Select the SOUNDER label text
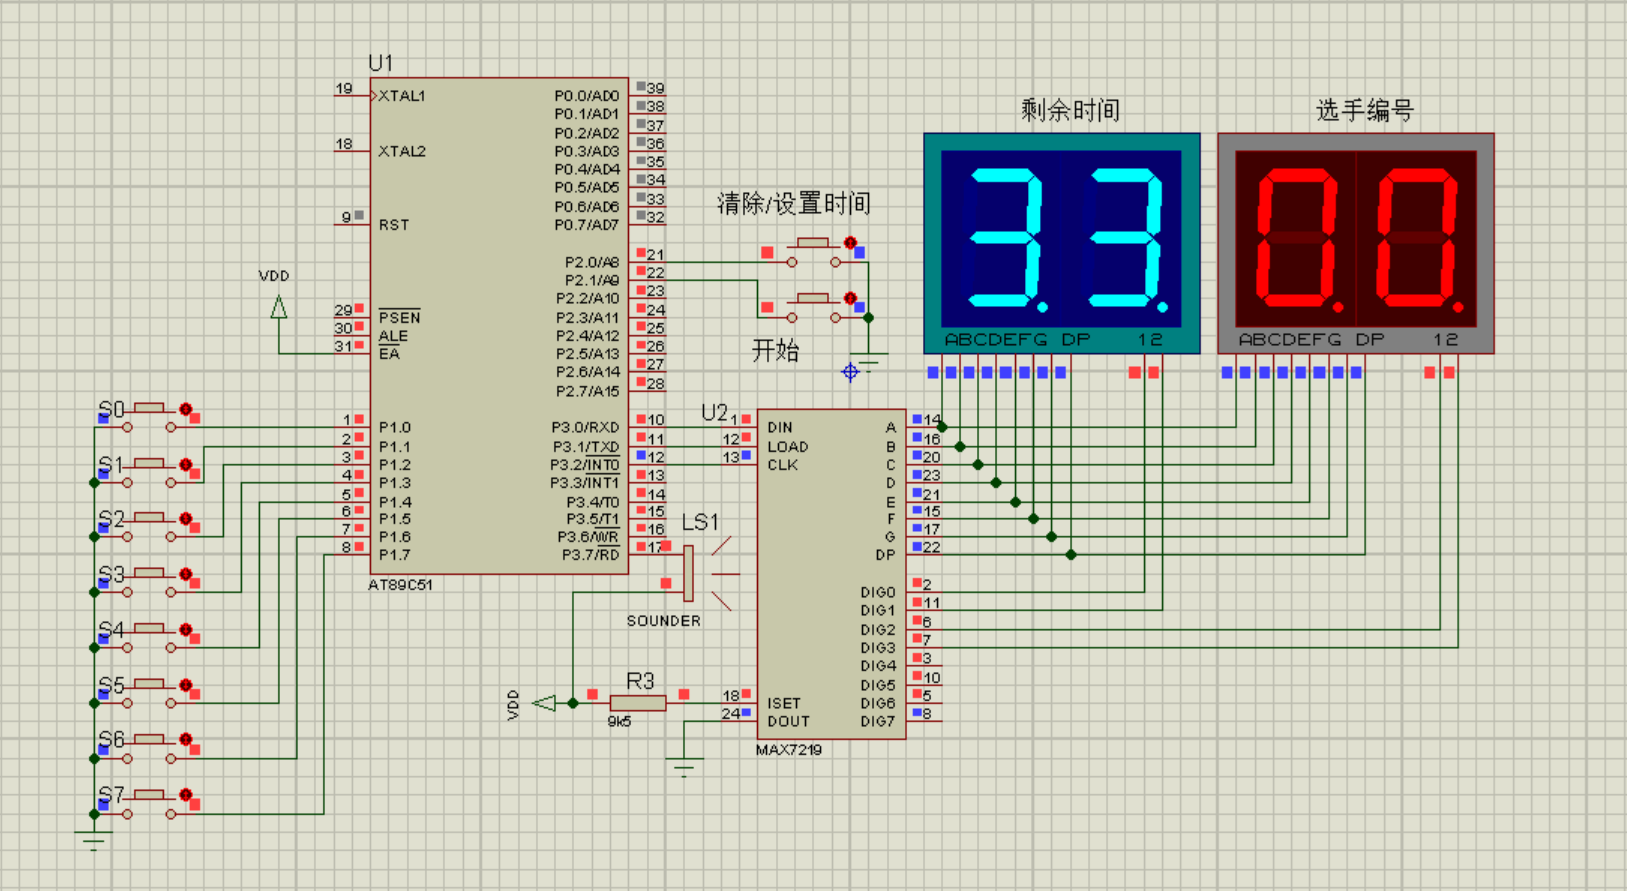 pyautogui.click(x=664, y=621)
